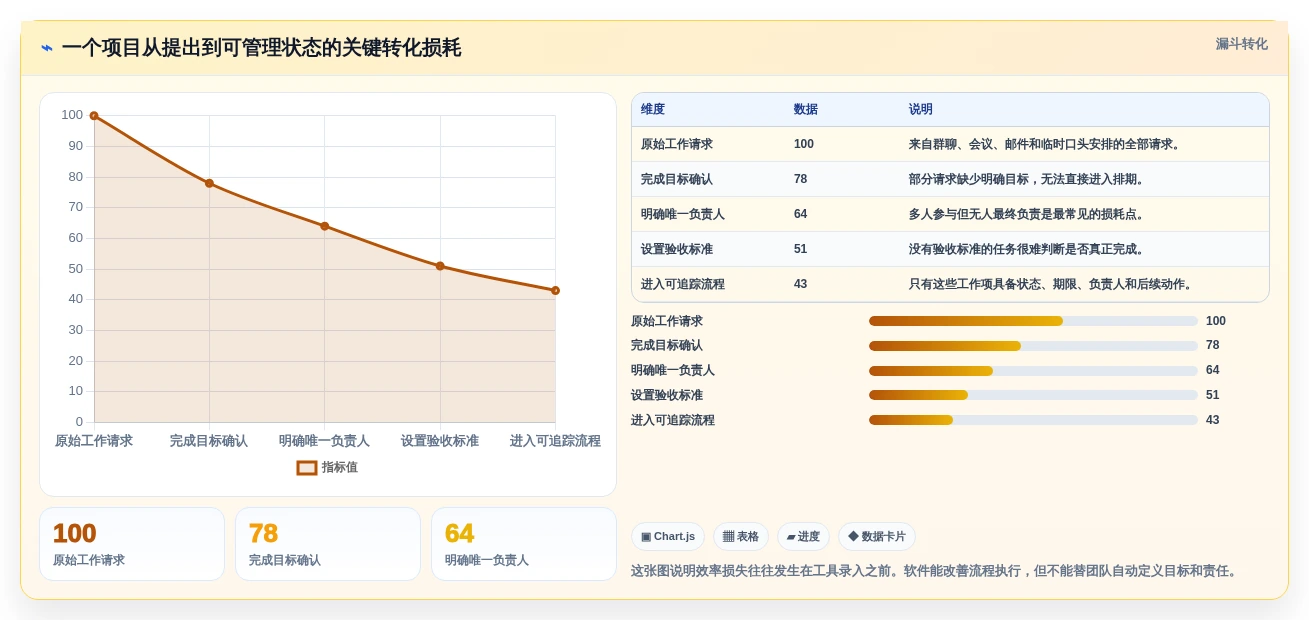Click the 漏斗转化 tag in header
The width and height of the screenshot is (1309, 620).
(1241, 44)
